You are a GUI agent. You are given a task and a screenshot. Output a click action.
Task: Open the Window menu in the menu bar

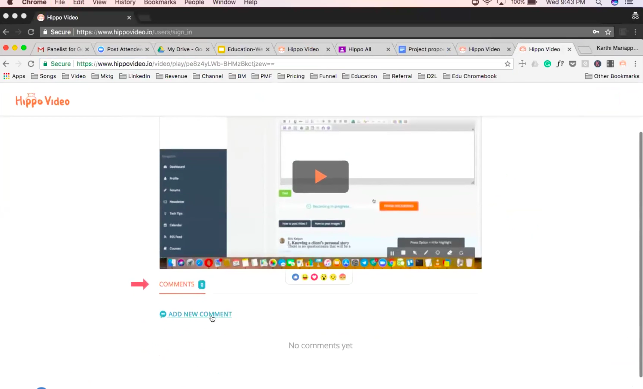[x=224, y=2]
